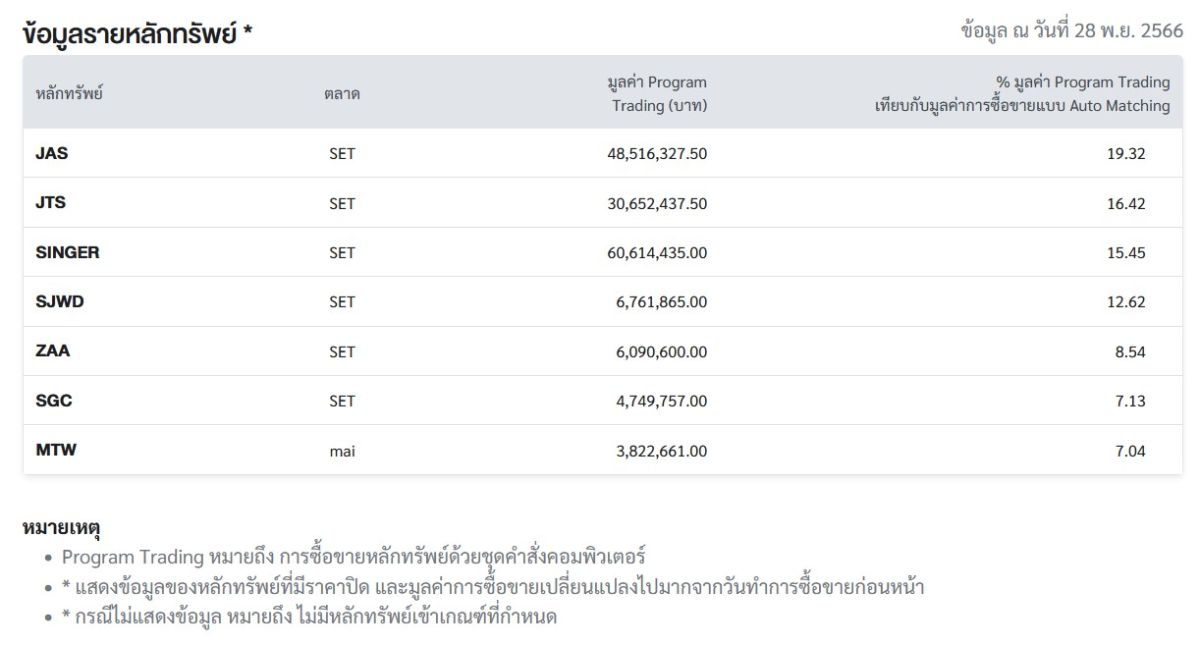Select the JAS value 48,516,327.50
Image resolution: width=1200 pixels, height=645 pixels.
[x=657, y=154]
